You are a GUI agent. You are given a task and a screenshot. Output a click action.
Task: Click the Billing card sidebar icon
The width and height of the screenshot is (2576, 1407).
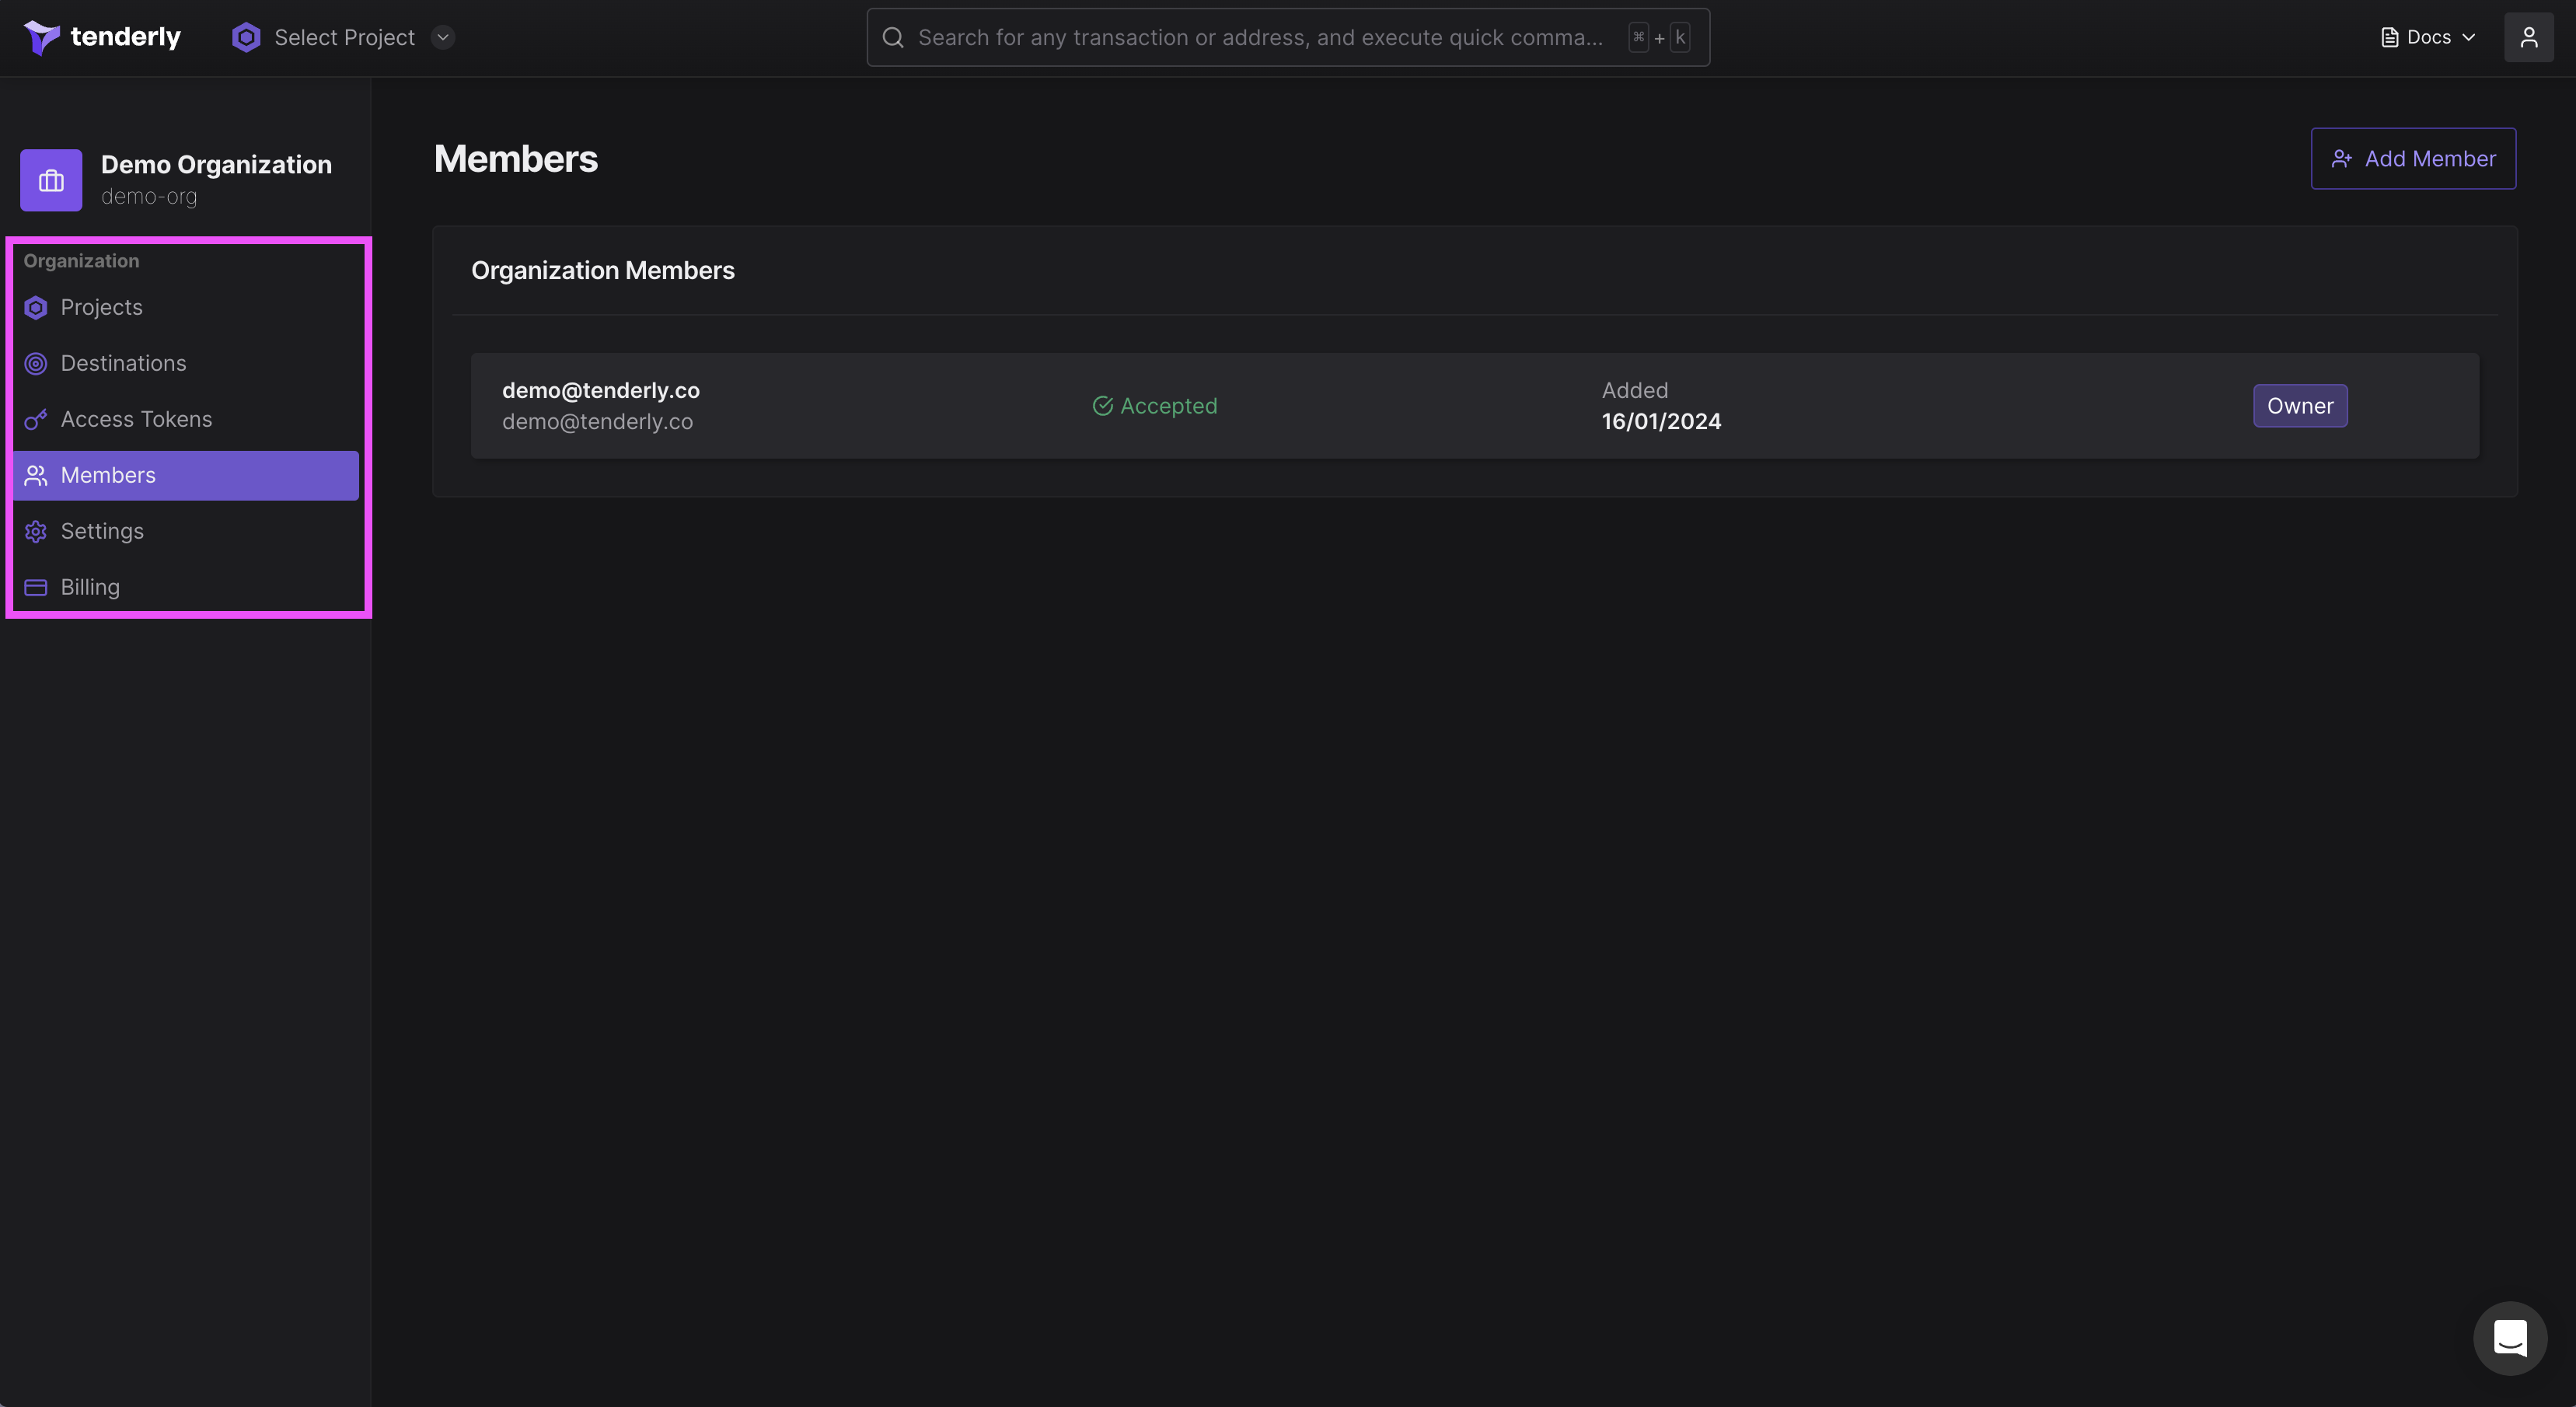(x=36, y=587)
